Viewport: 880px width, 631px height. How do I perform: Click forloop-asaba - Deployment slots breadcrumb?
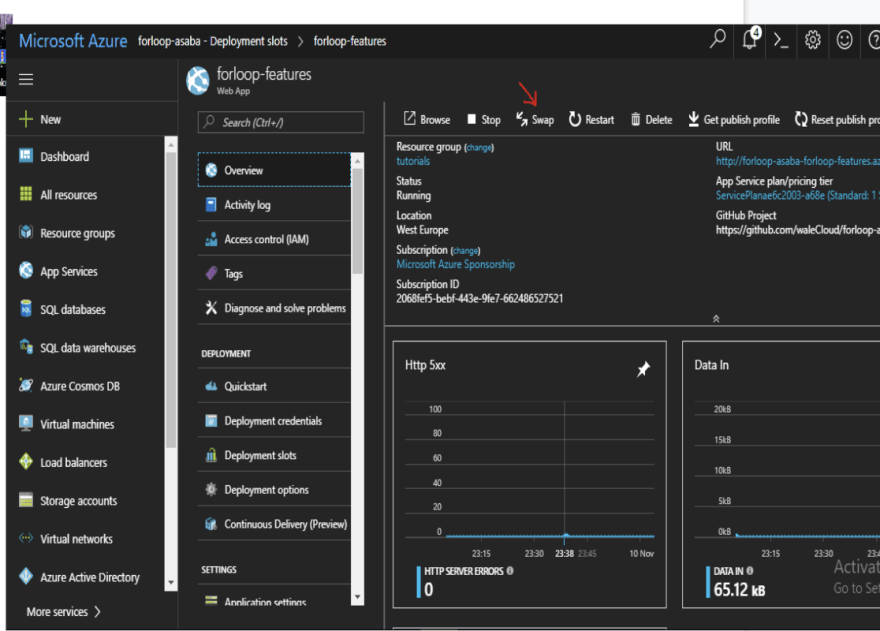[213, 41]
